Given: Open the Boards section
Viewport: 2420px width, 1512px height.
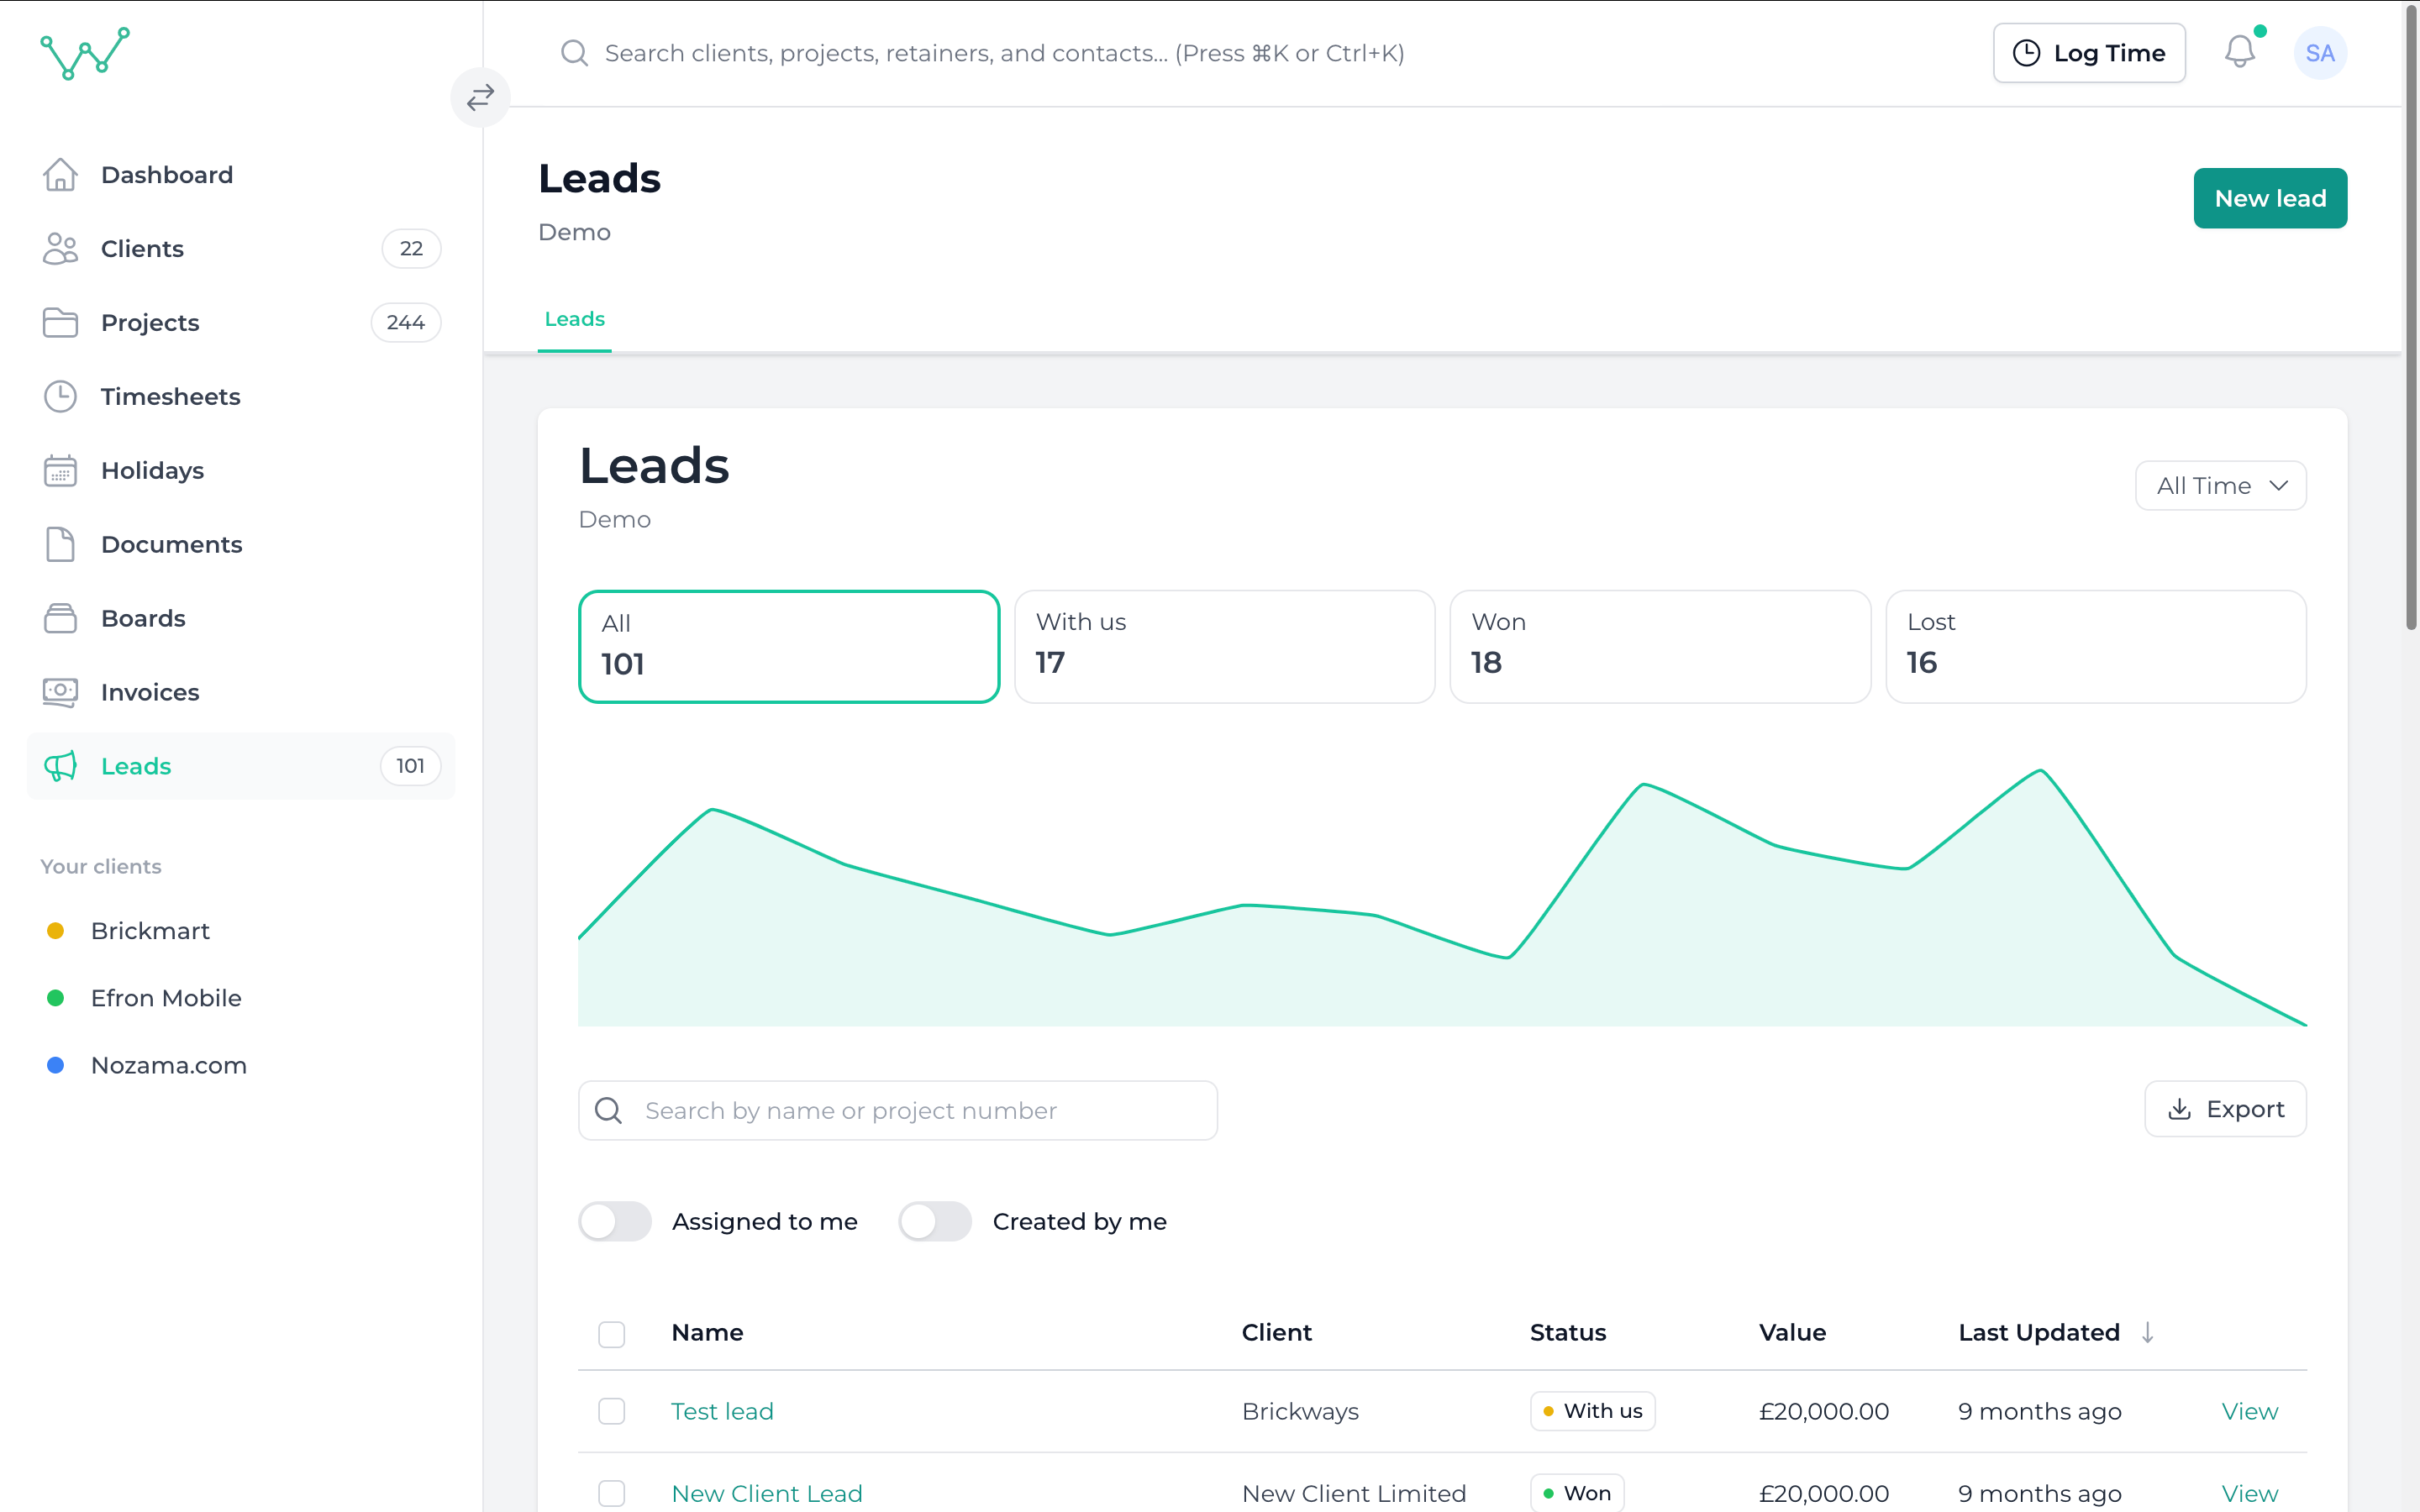Looking at the screenshot, I should click(x=60, y=618).
